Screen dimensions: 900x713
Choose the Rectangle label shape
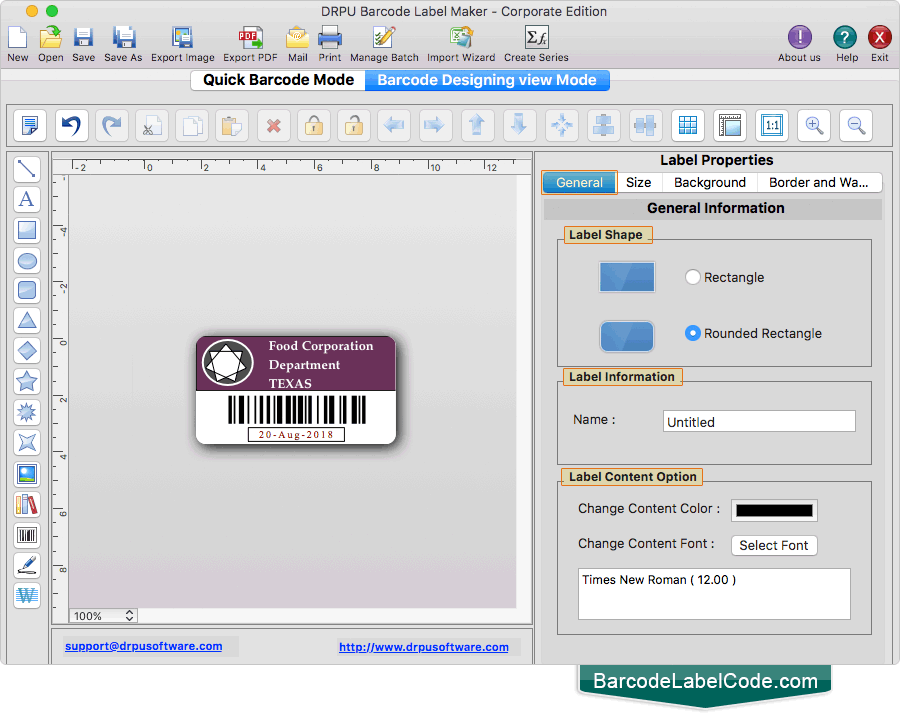coord(693,277)
